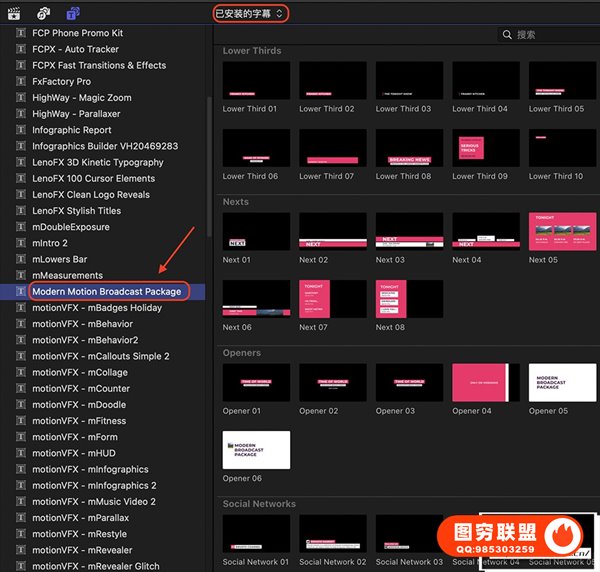The height and width of the screenshot is (572, 600).
Task: Click title icon beside FxFactory Pro
Action: 20,81
